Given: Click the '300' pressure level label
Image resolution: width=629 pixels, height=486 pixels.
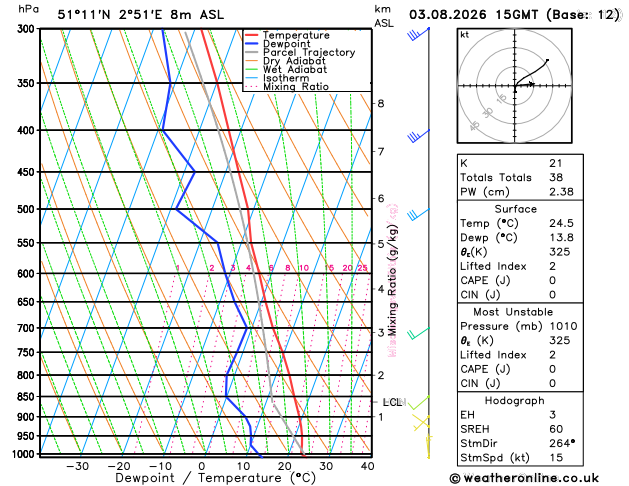Looking at the screenshot, I should pyautogui.click(x=28, y=29).
